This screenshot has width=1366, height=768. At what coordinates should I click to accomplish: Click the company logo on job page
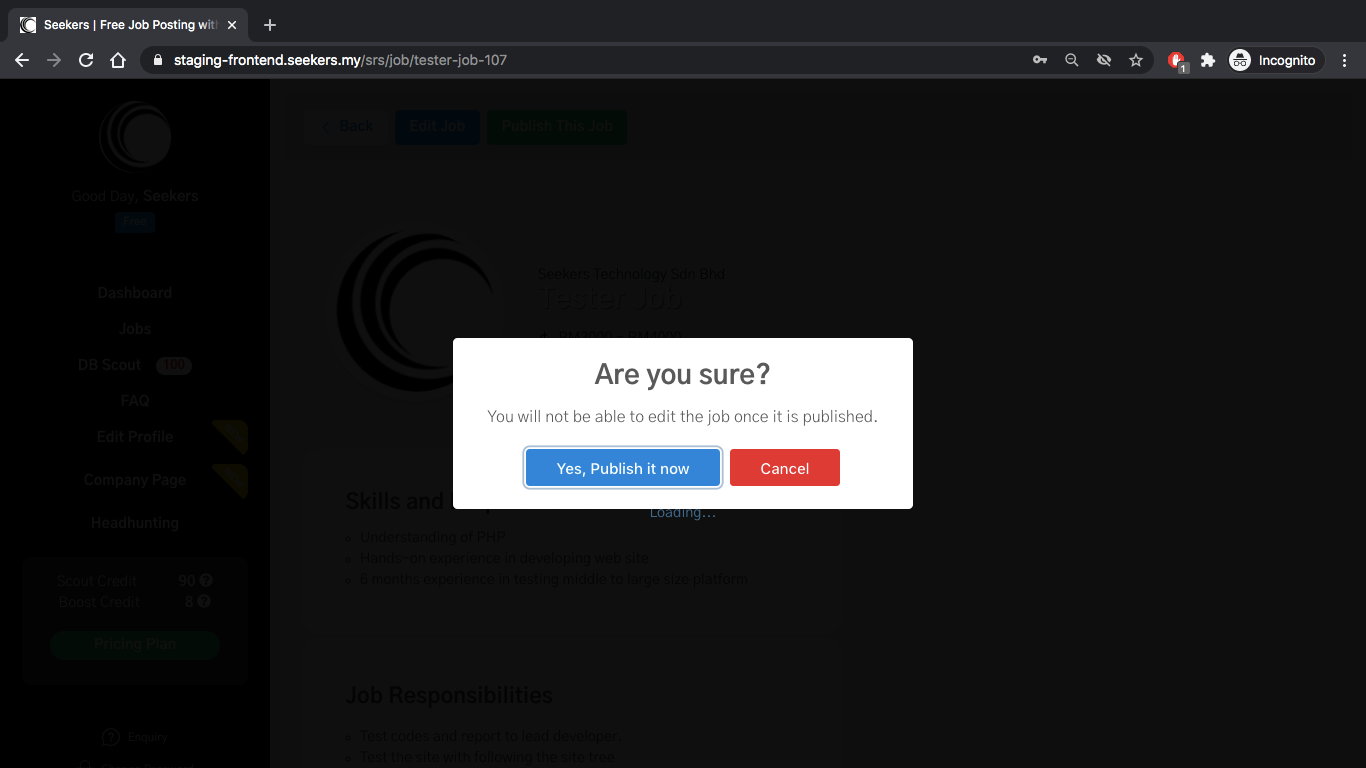click(415, 311)
